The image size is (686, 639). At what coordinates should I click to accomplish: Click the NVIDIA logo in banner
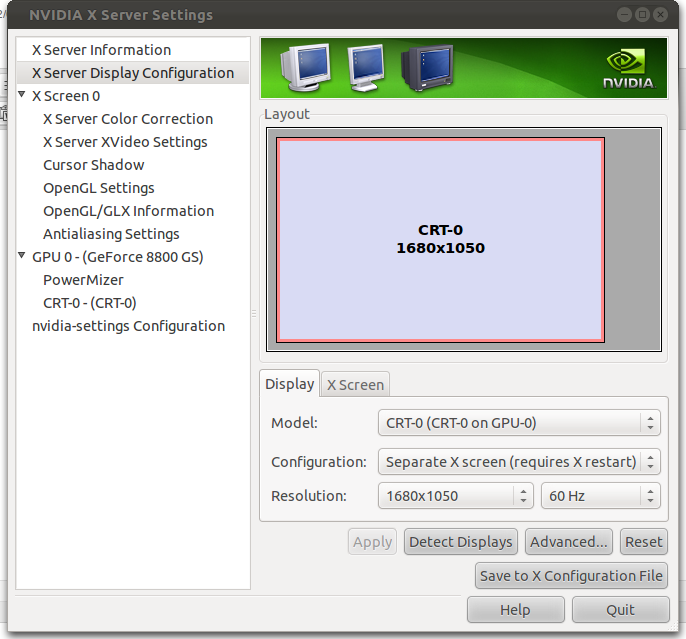click(628, 69)
